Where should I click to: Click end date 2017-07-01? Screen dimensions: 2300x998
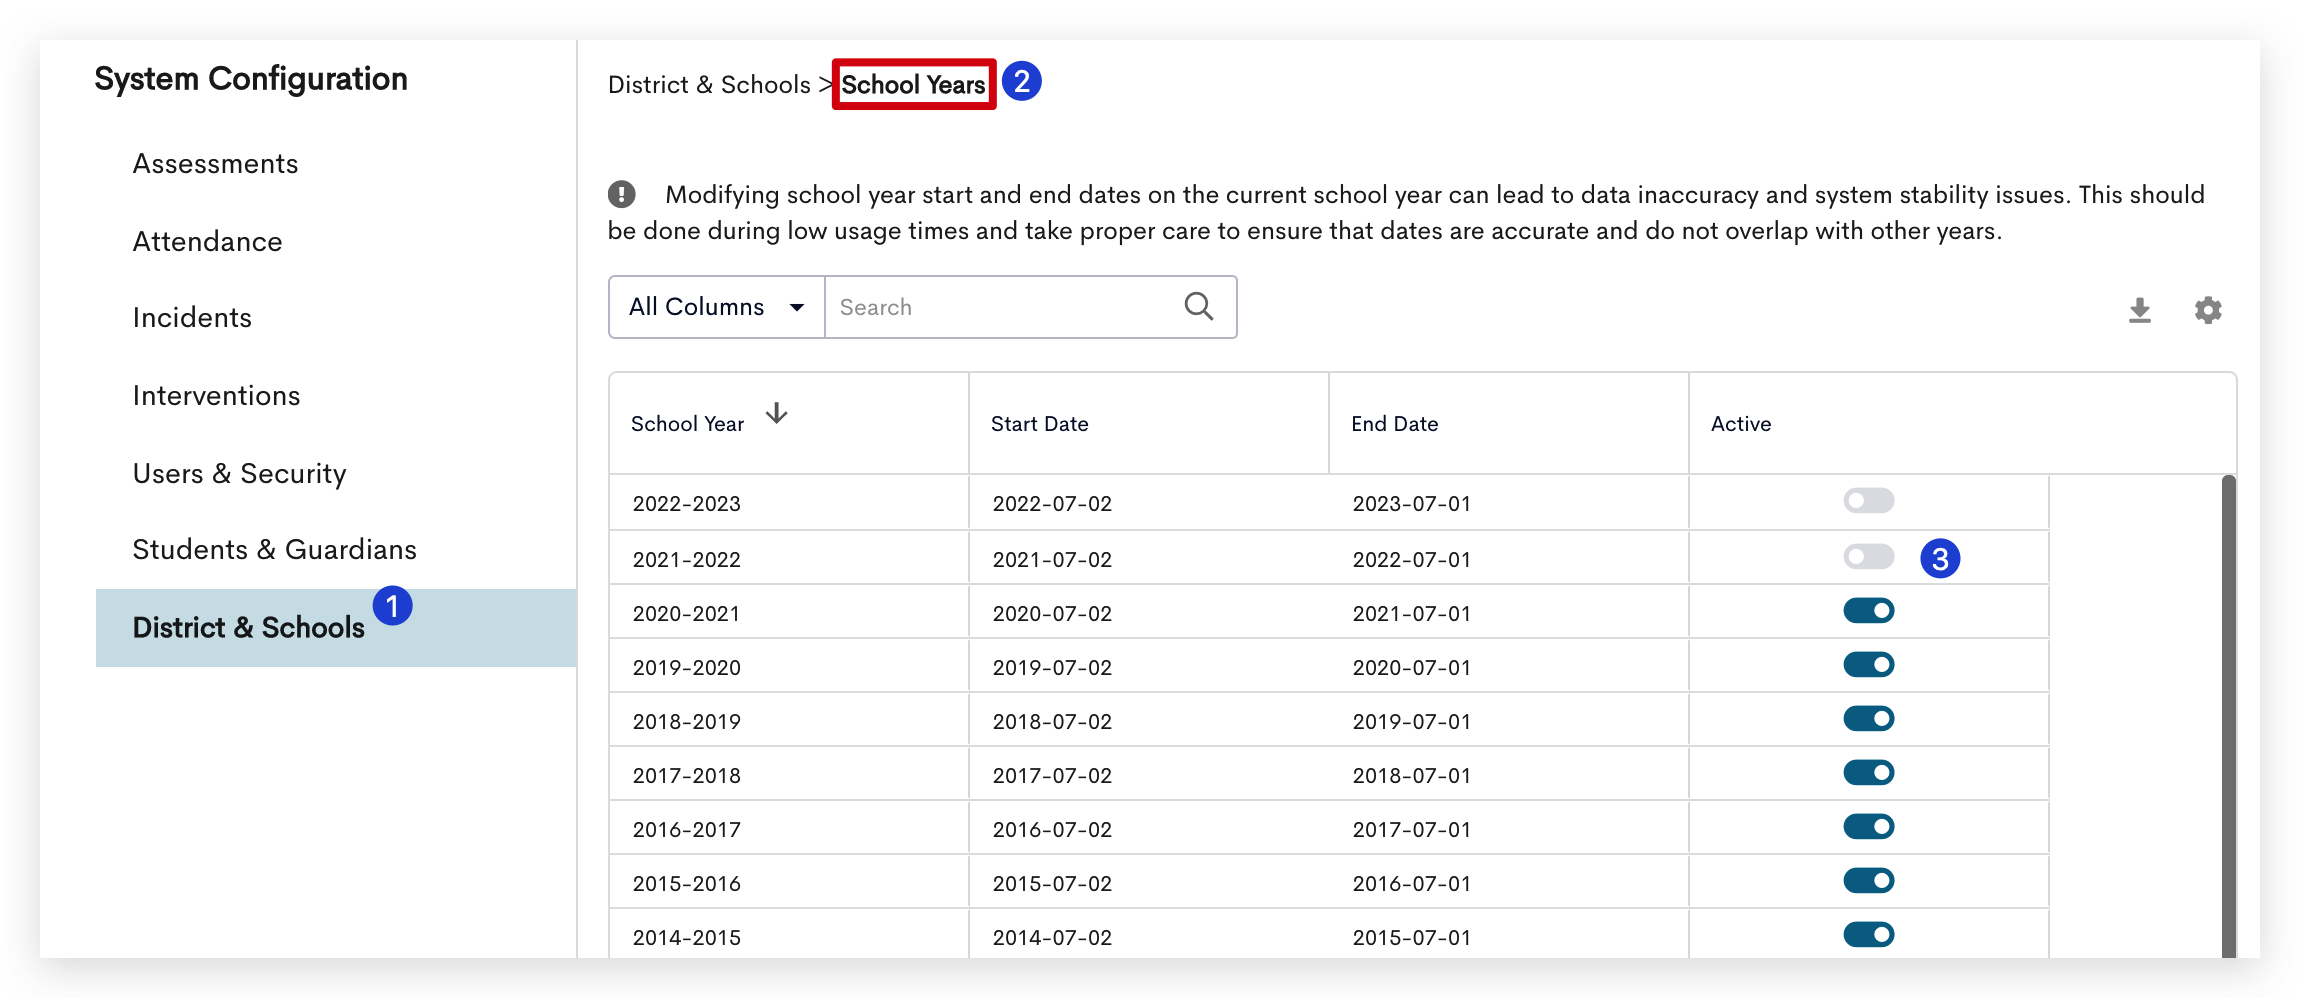tap(1412, 830)
